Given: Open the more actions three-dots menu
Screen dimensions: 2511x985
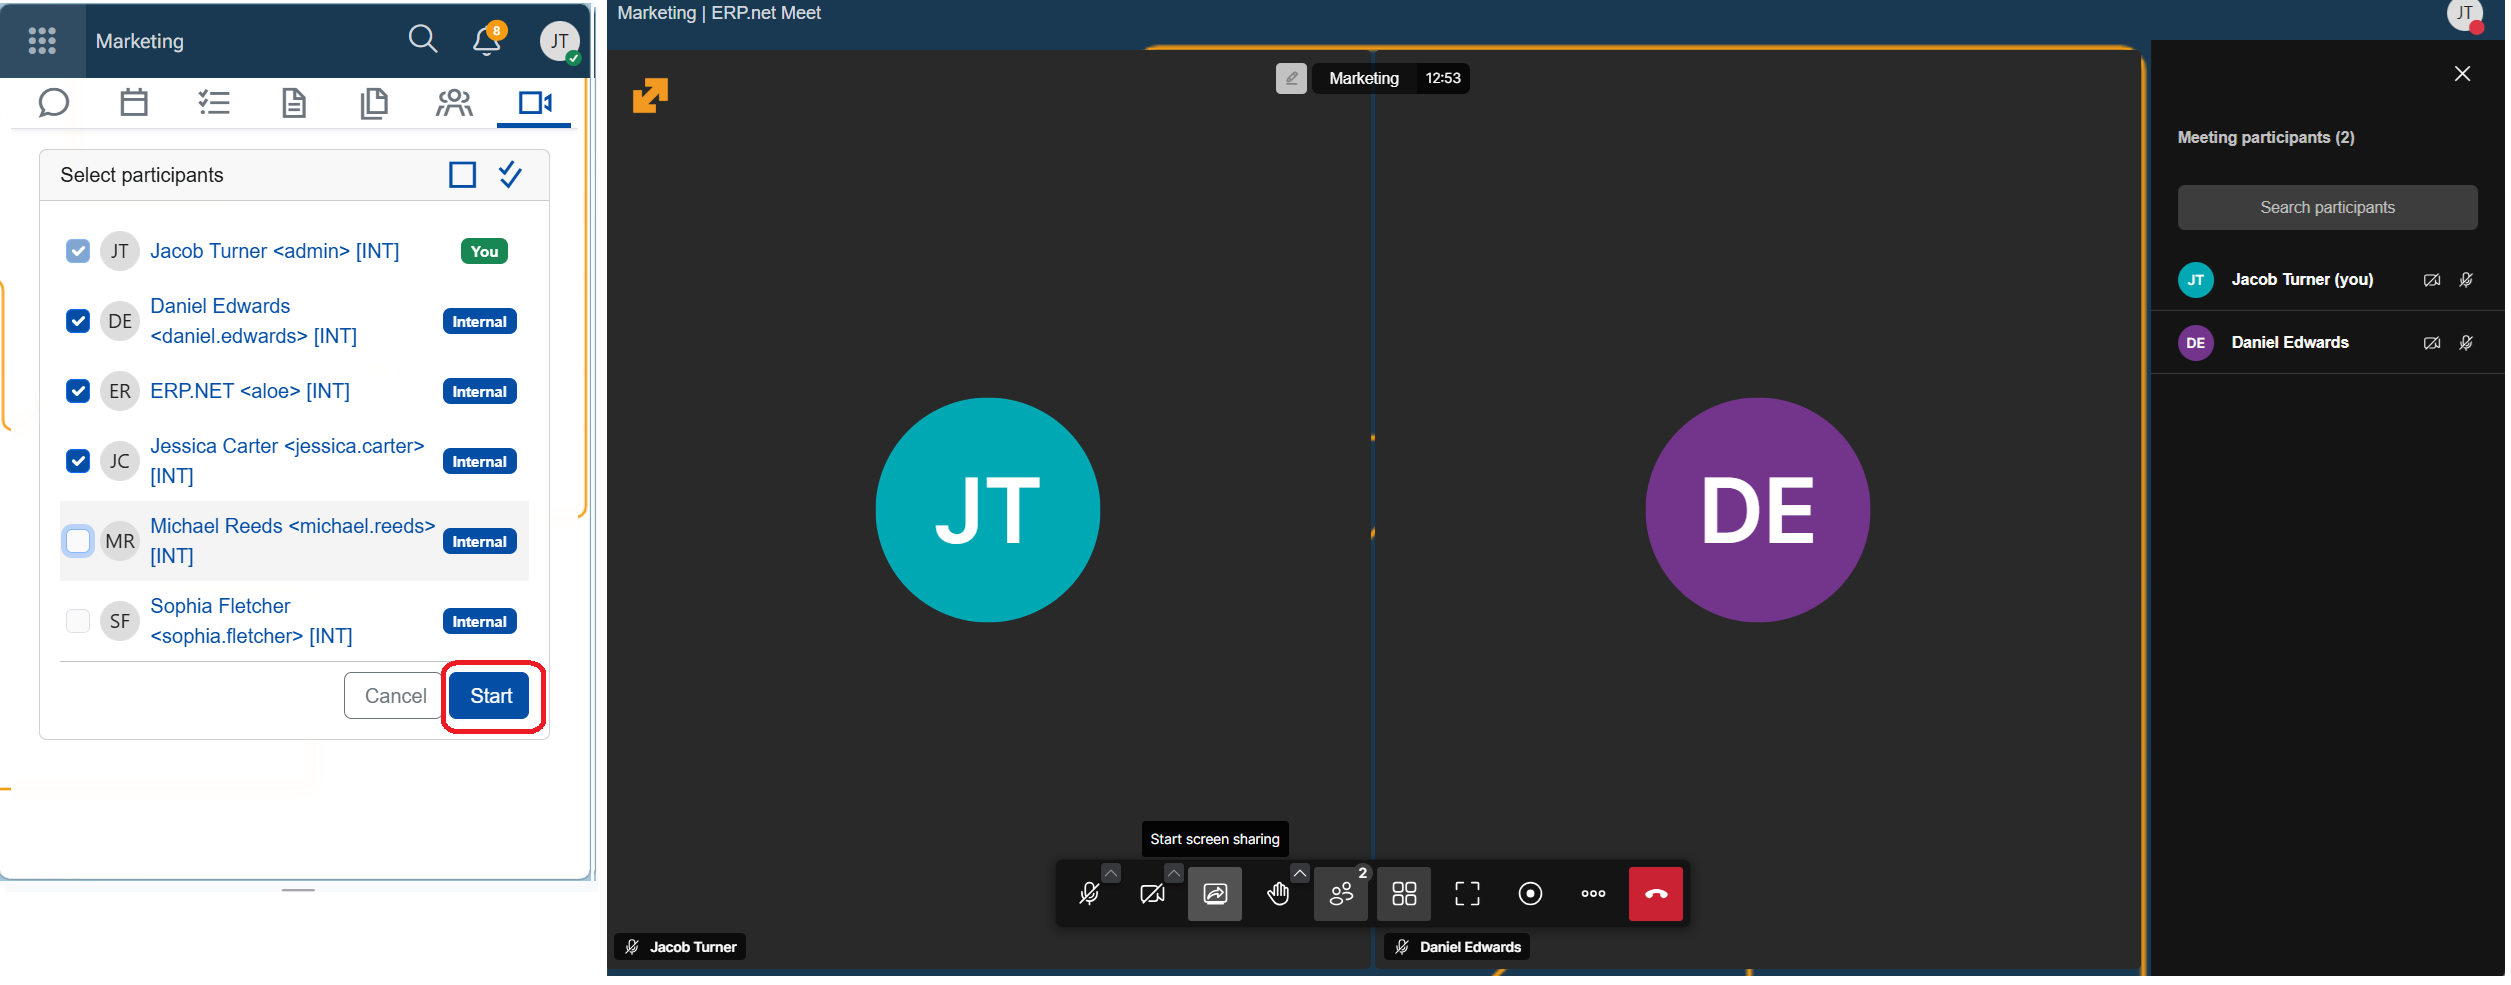Looking at the screenshot, I should click(1593, 894).
